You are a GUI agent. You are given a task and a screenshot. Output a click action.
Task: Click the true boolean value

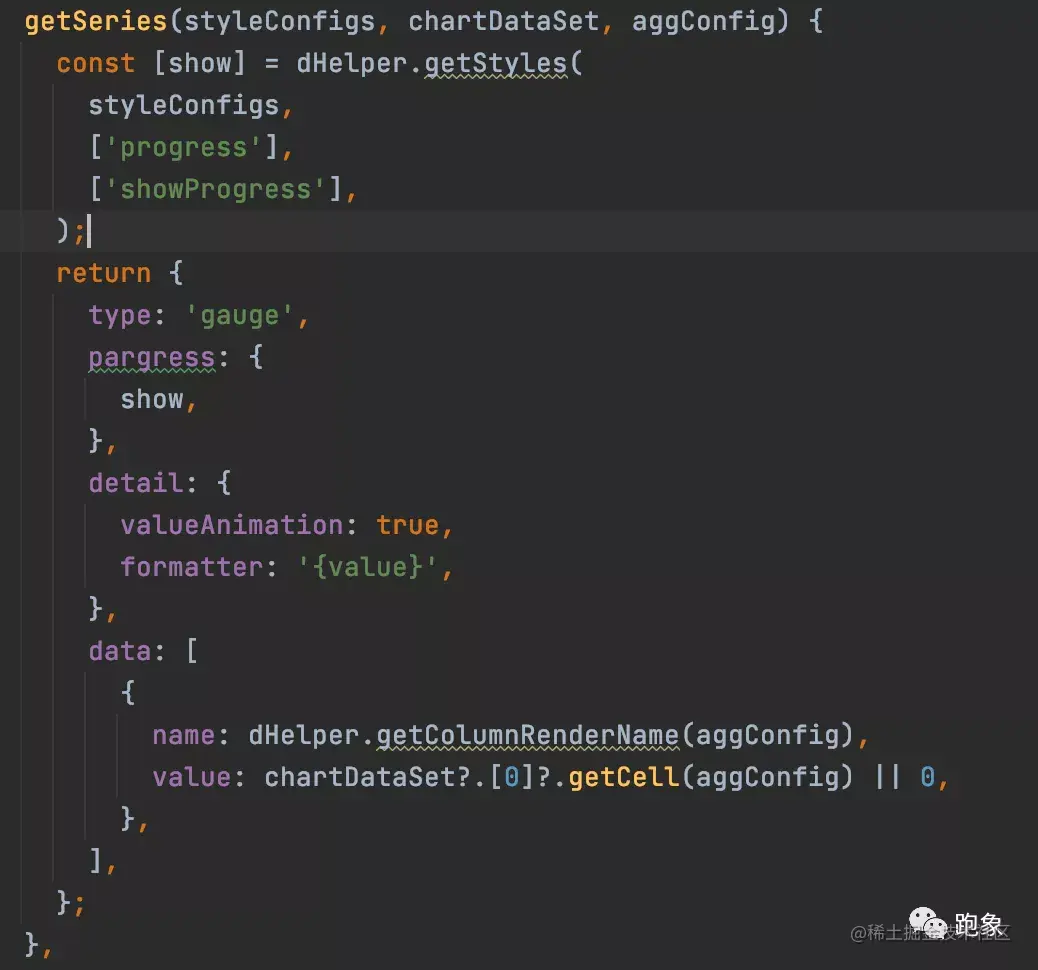pos(407,525)
